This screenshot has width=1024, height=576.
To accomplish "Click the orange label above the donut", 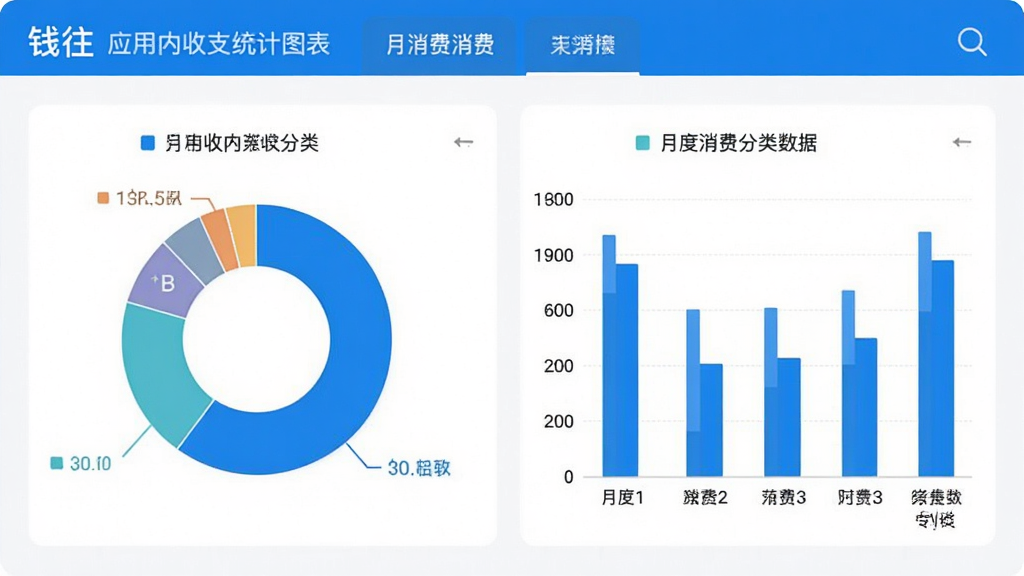I will (148, 198).
